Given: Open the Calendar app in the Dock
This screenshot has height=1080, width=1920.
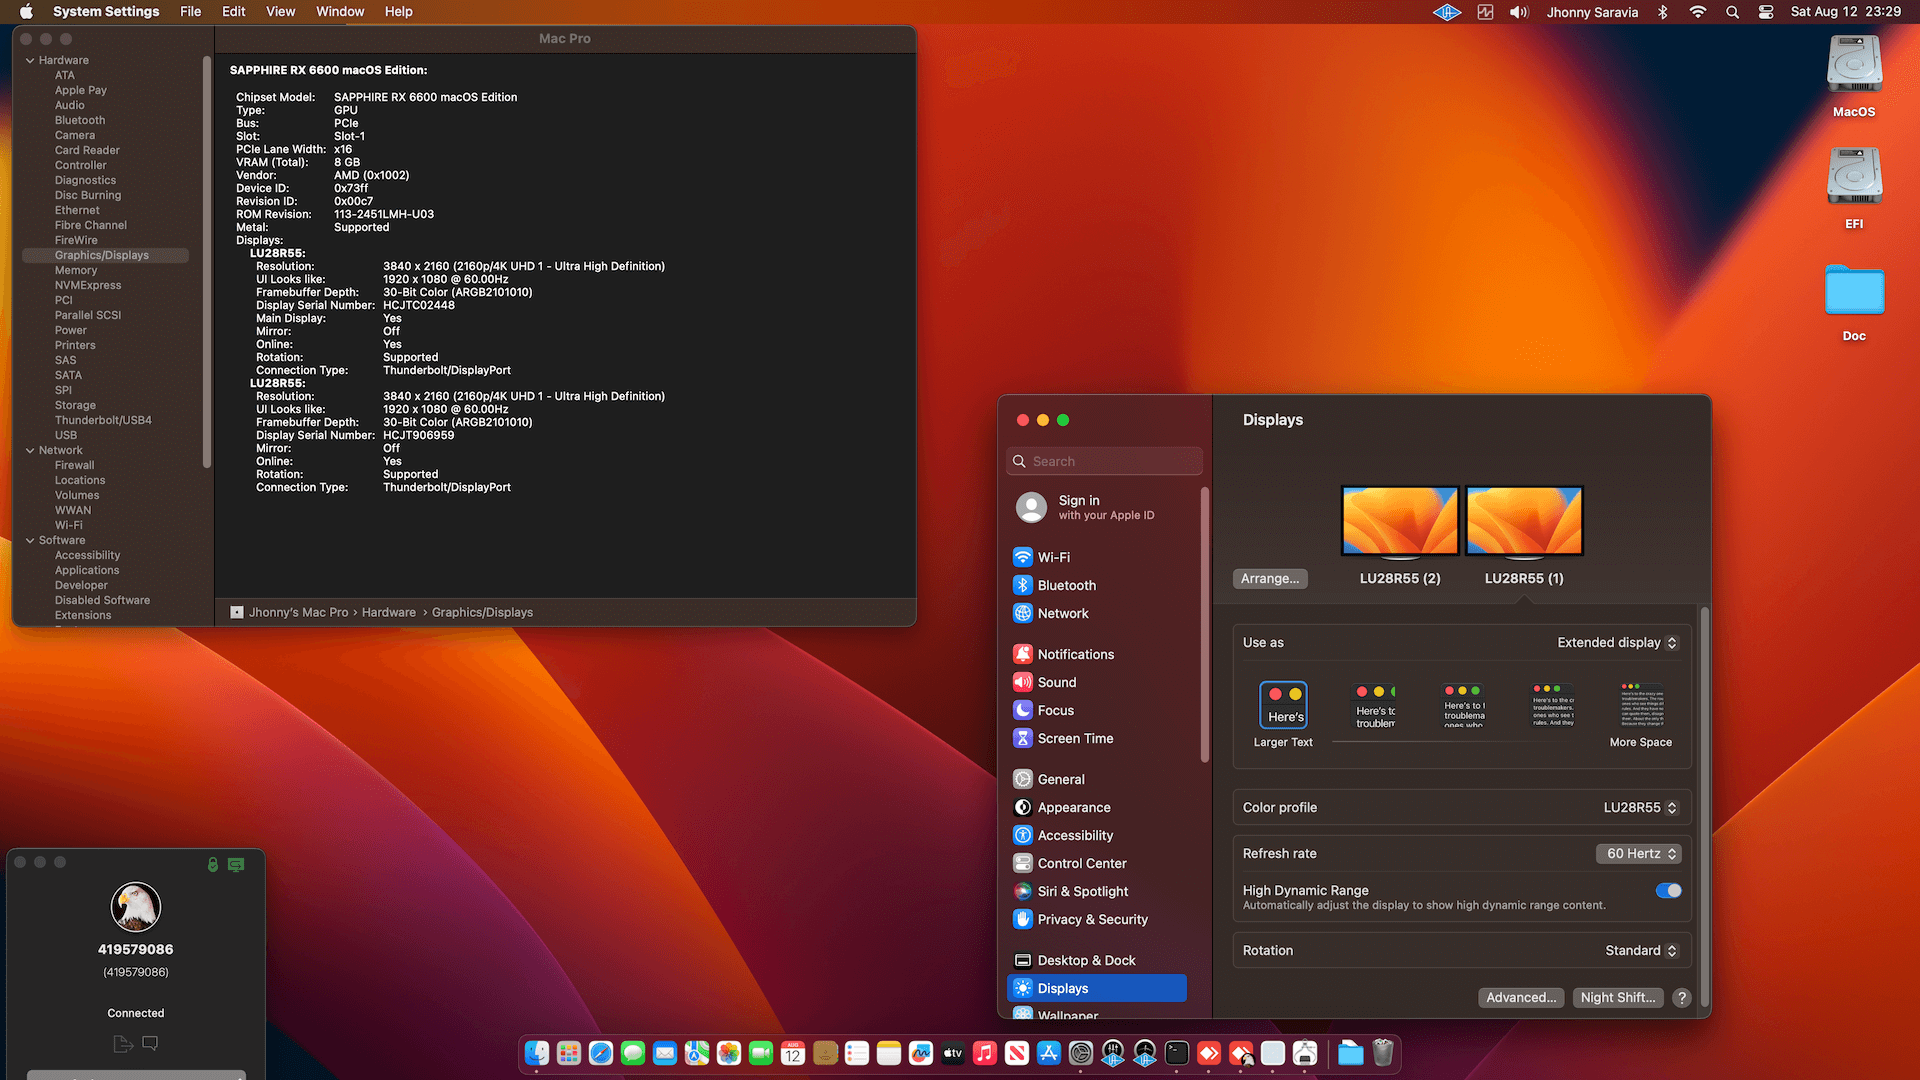Looking at the screenshot, I should (793, 1053).
